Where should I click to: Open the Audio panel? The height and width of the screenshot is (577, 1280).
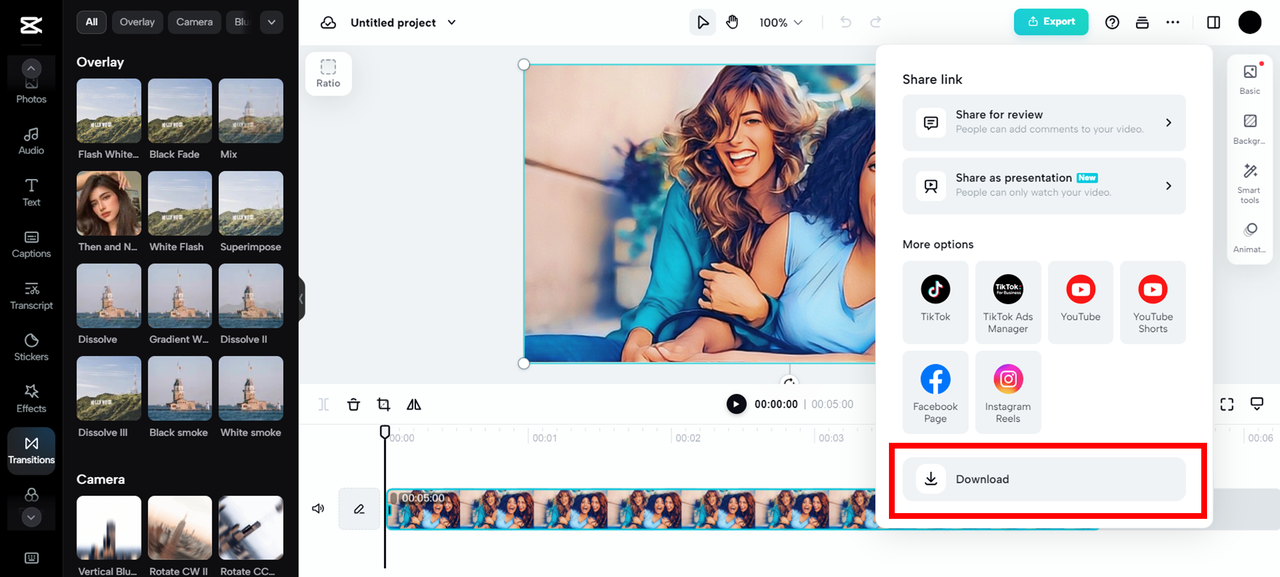[x=31, y=141]
